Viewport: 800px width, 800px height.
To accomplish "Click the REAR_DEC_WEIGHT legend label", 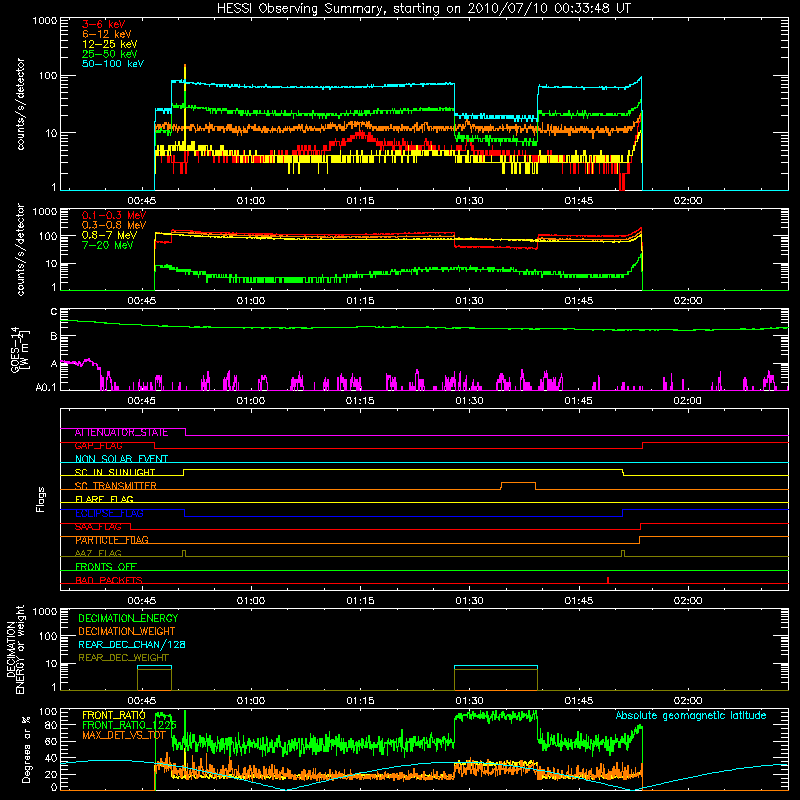I will click(123, 658).
